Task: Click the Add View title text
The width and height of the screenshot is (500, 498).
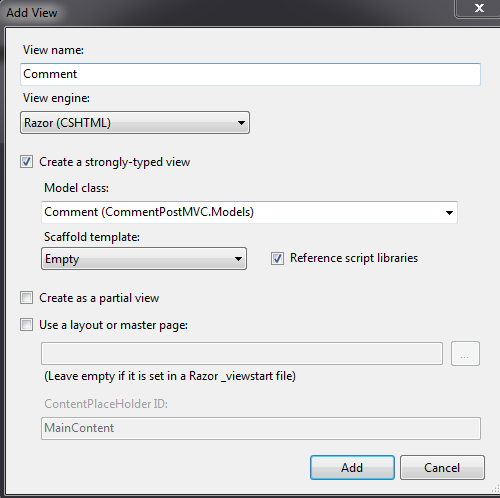Action: tap(32, 13)
